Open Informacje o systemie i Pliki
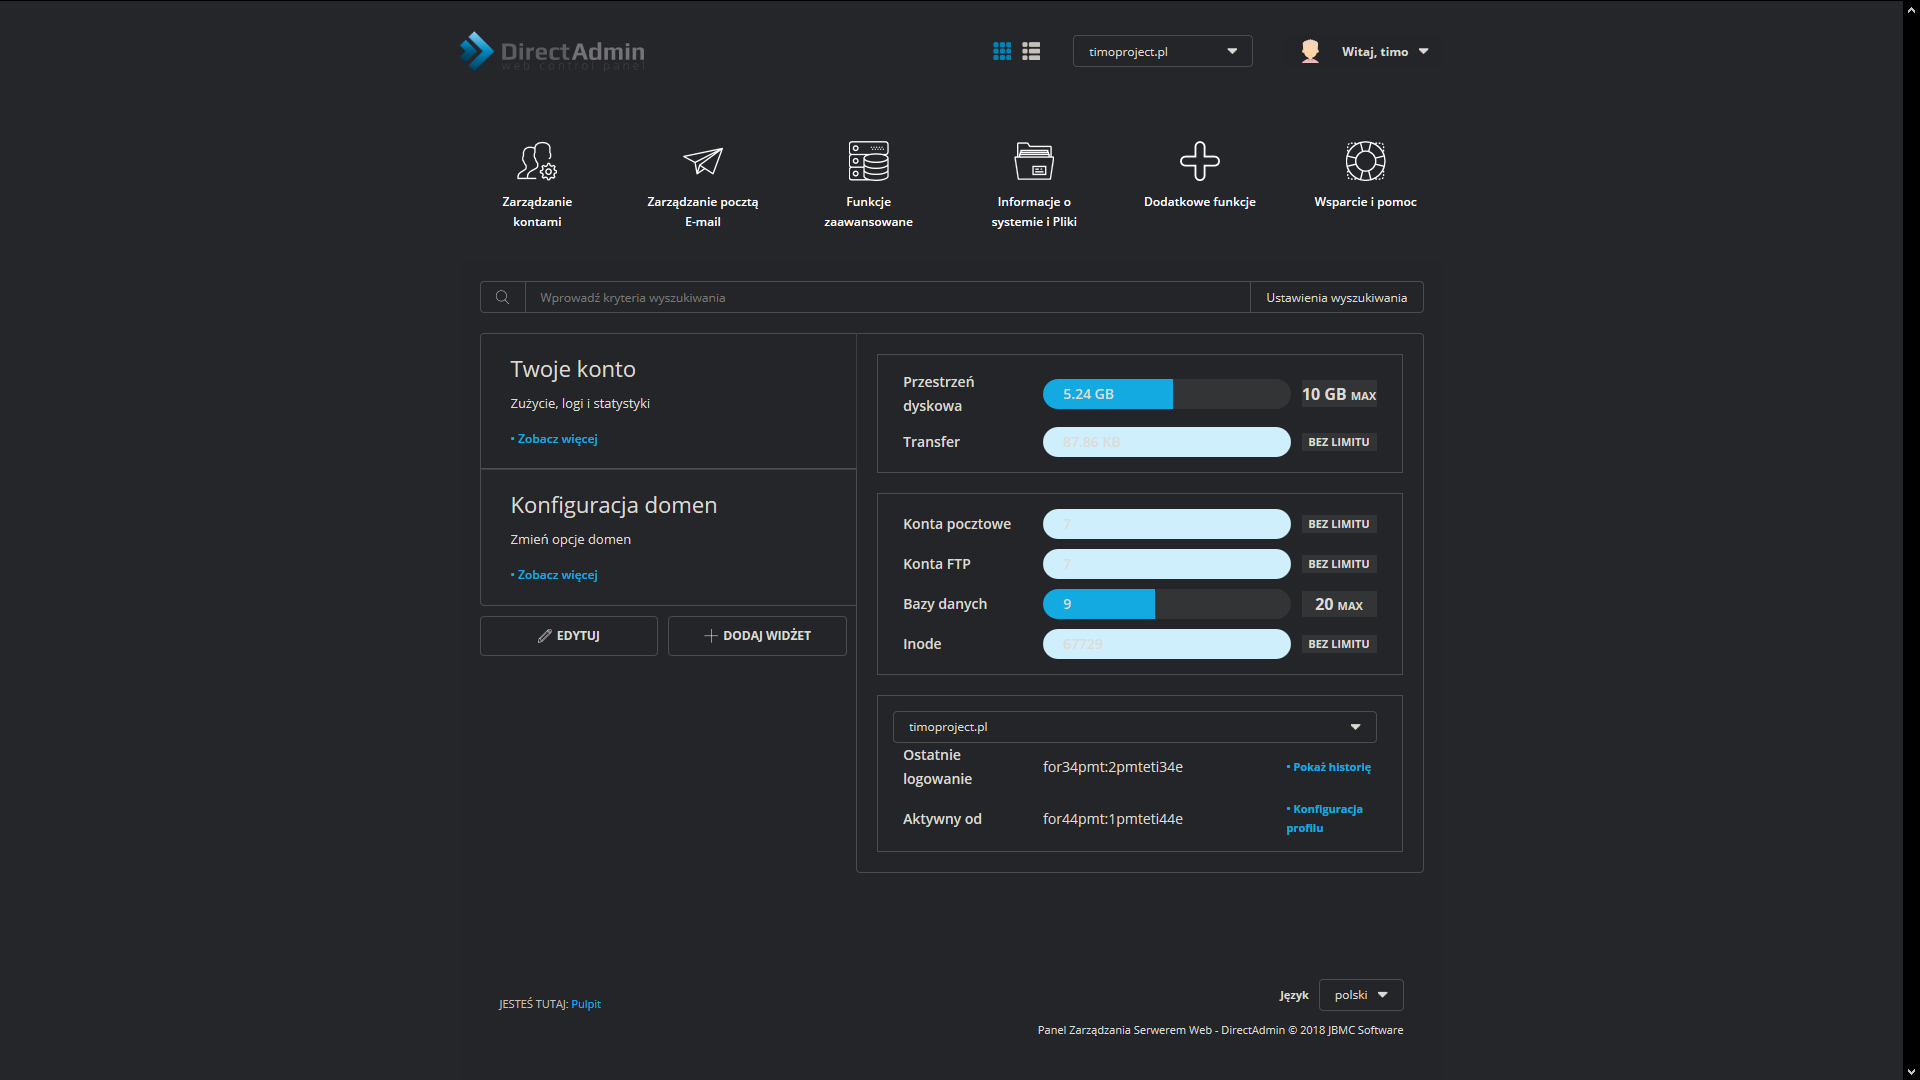The height and width of the screenshot is (1080, 1920). (1034, 162)
